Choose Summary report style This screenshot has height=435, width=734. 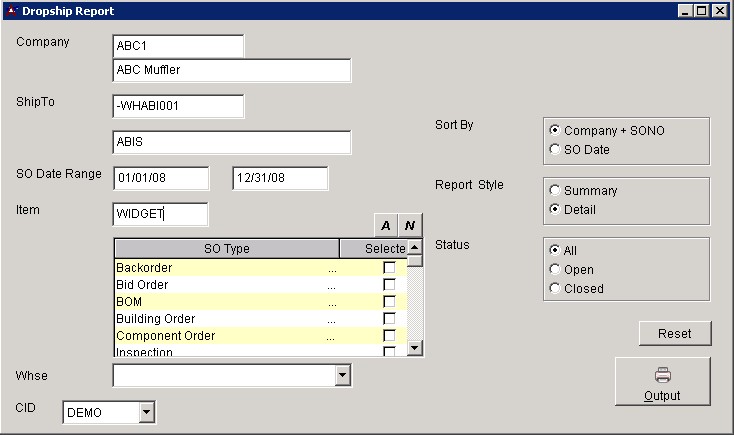point(555,190)
